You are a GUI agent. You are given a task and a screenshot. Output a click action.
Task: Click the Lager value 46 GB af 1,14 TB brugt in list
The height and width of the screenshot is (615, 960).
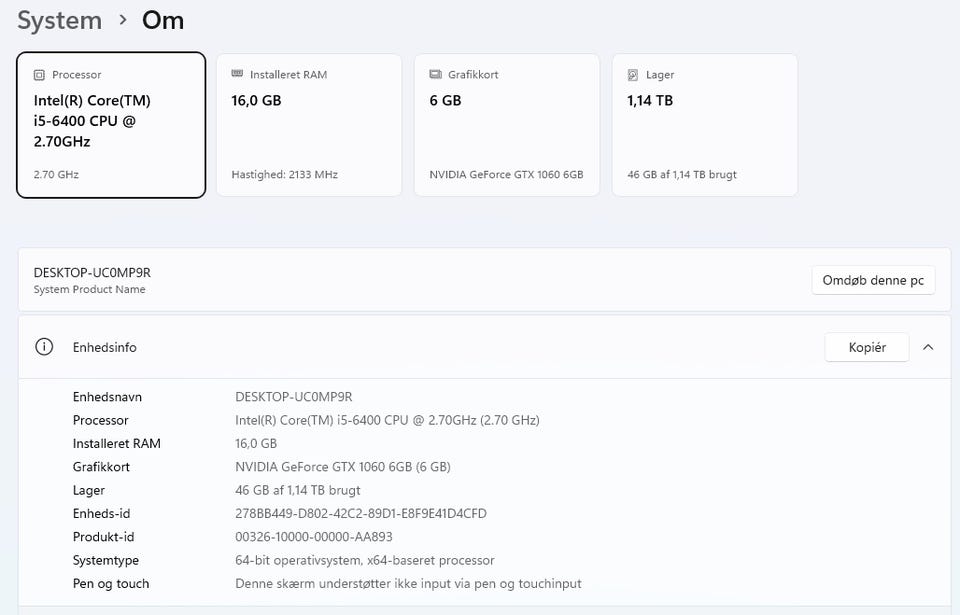coord(298,490)
